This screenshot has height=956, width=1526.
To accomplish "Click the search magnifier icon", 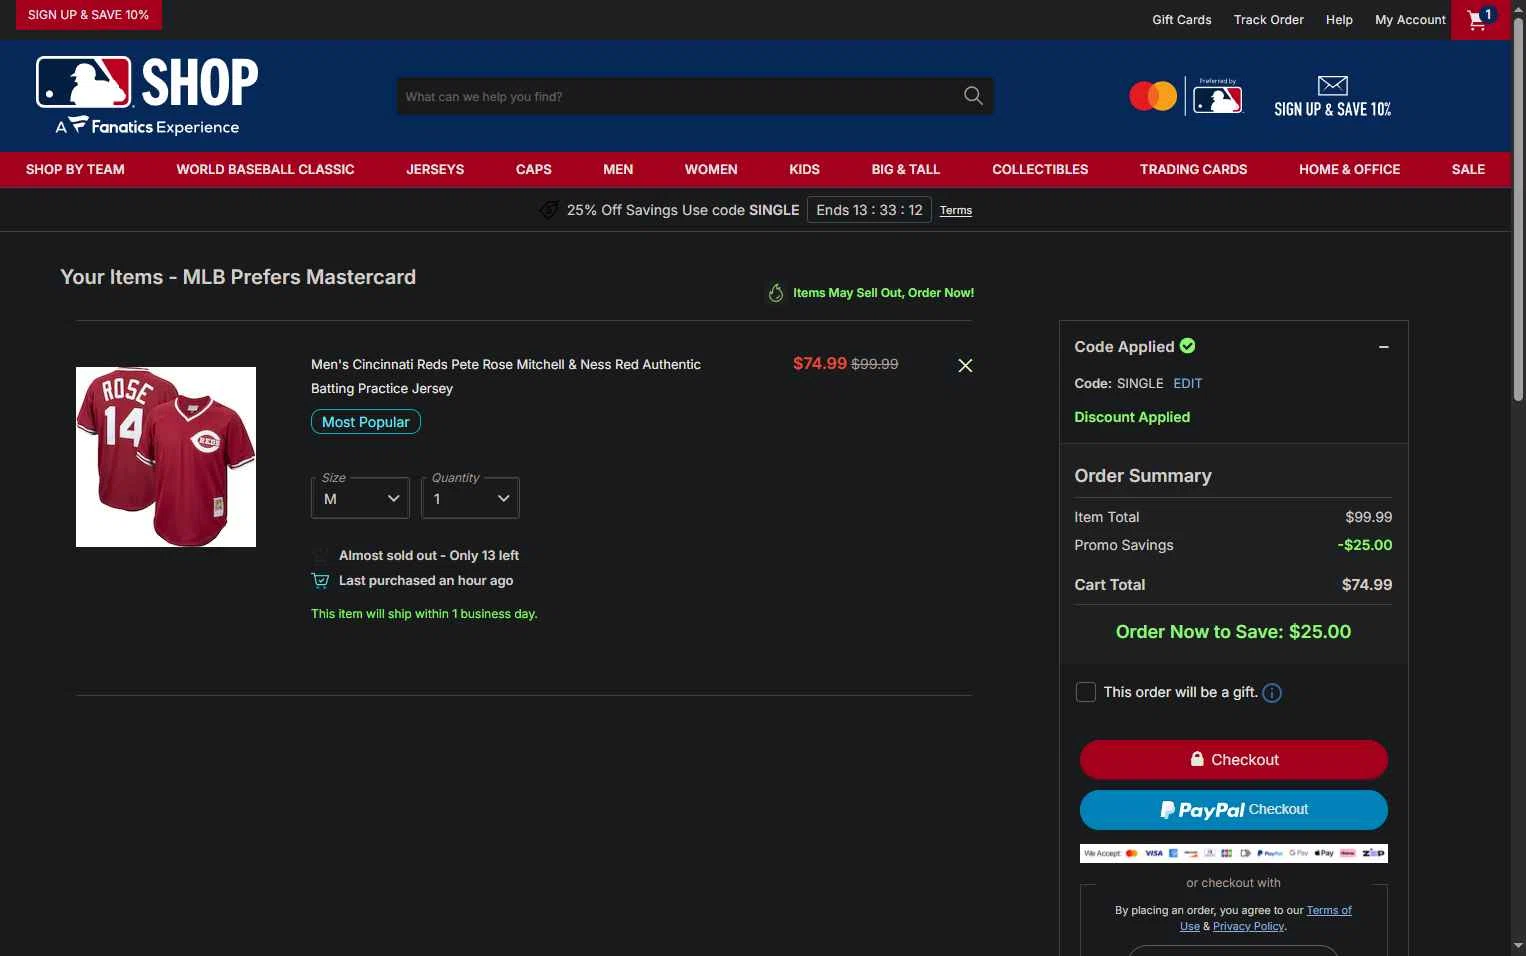I will (x=973, y=96).
